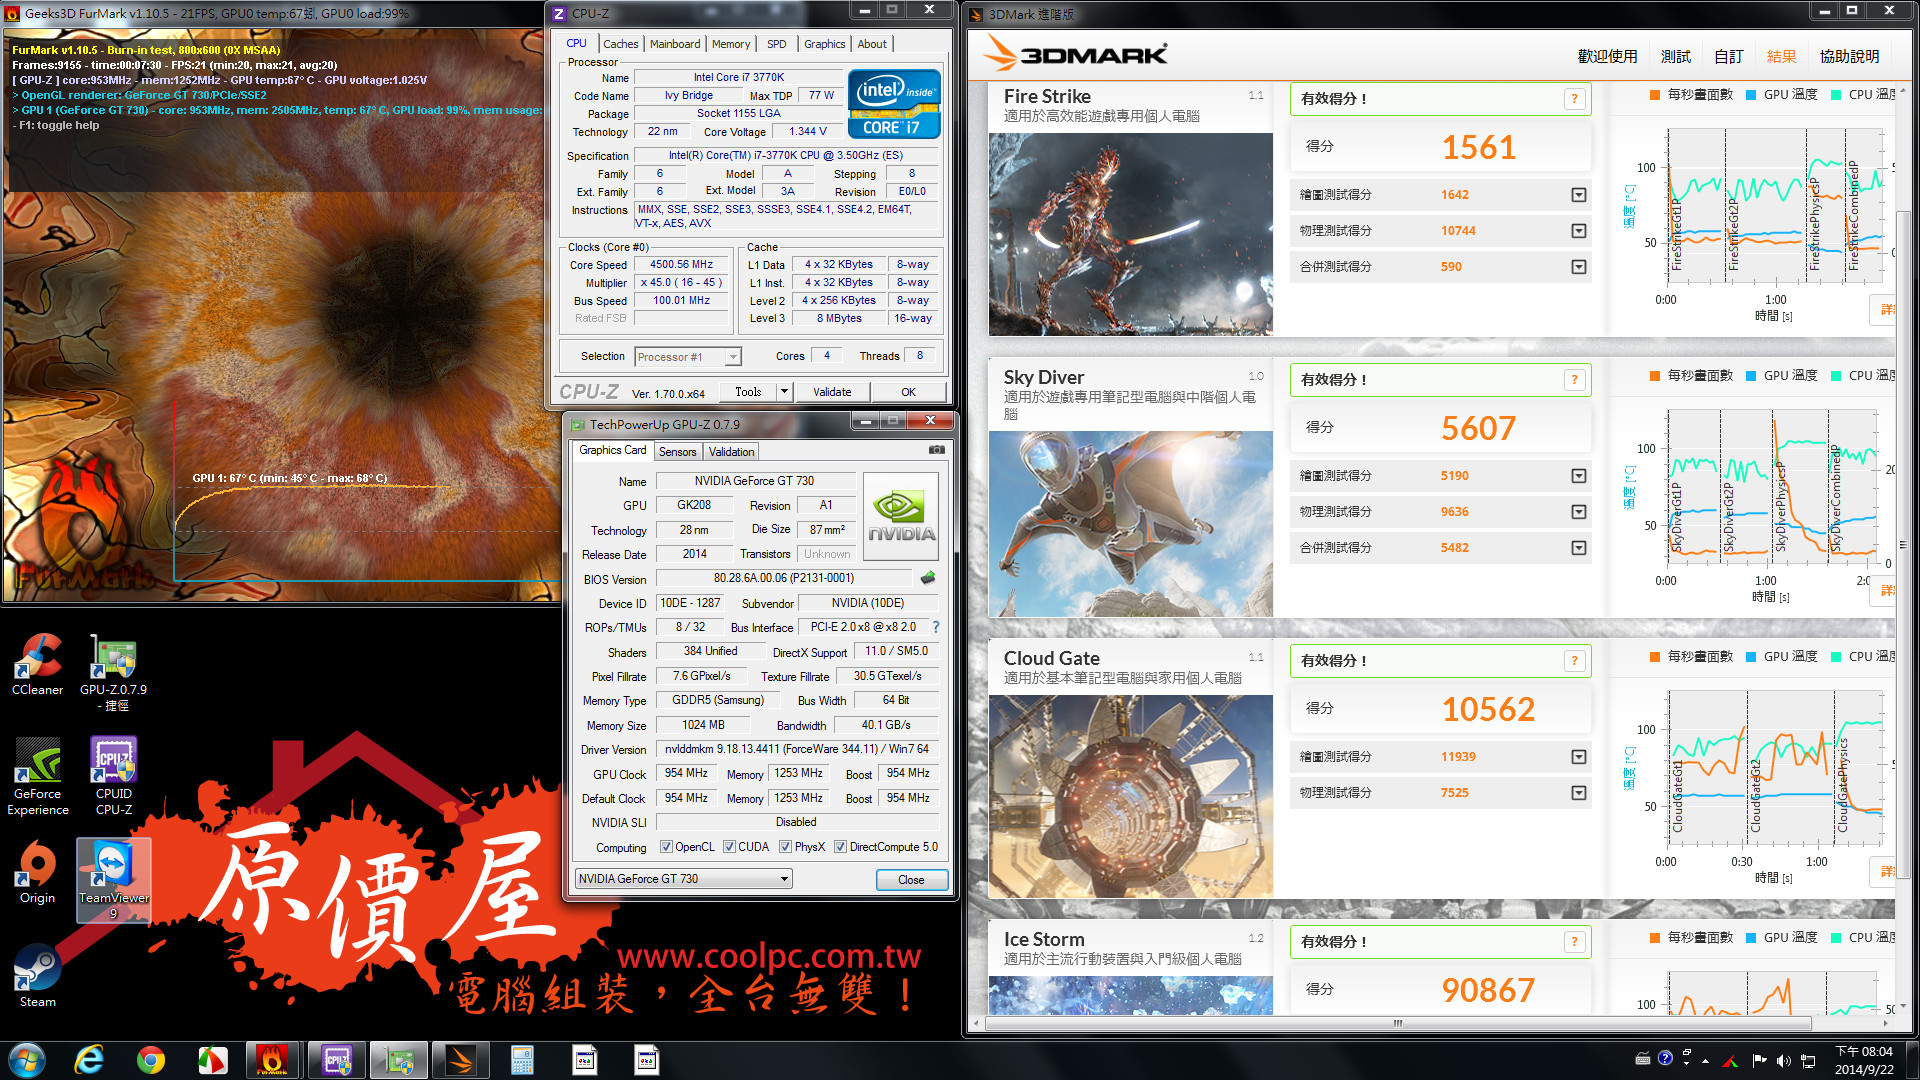Switch to 3DMark via its taskbar button
This screenshot has height=1080, width=1920.
[x=461, y=1060]
